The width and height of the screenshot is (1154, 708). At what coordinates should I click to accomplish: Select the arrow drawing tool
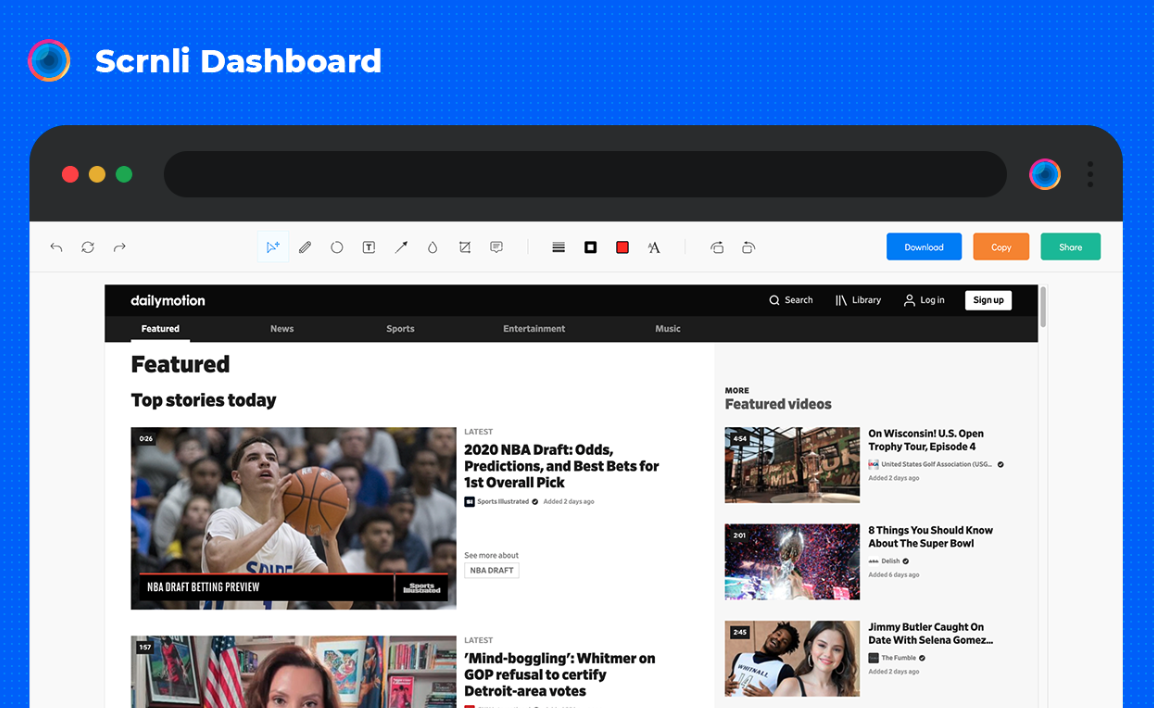point(400,247)
